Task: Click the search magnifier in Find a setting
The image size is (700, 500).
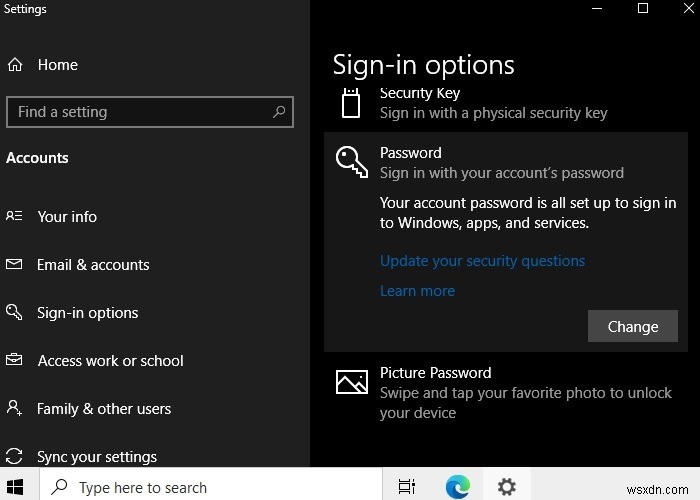Action: pos(279,112)
